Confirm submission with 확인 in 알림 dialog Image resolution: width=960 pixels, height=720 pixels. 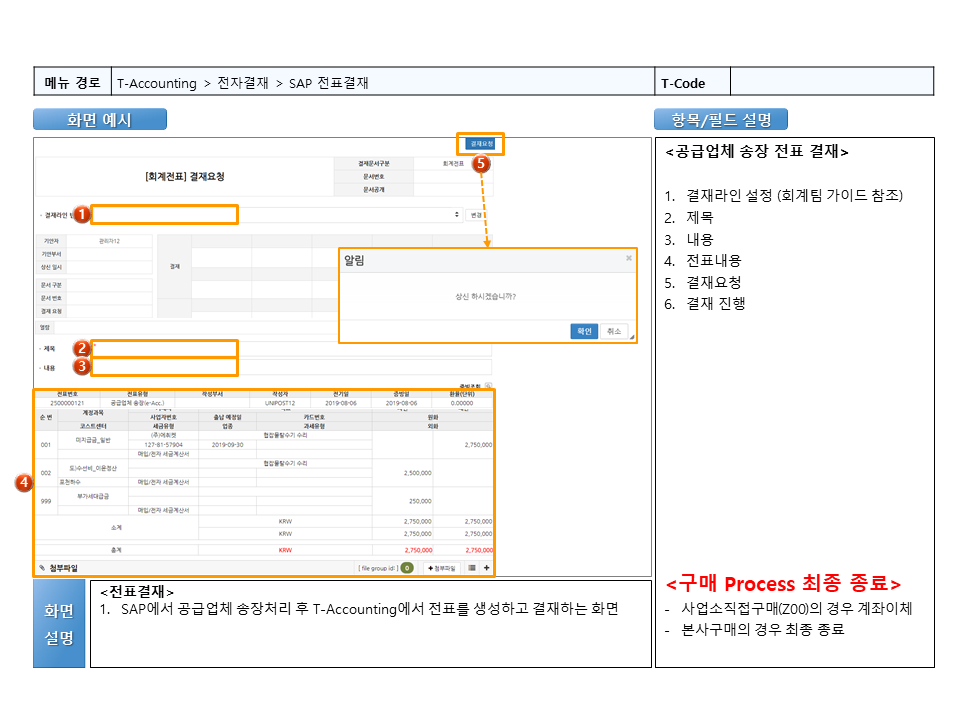tap(584, 331)
